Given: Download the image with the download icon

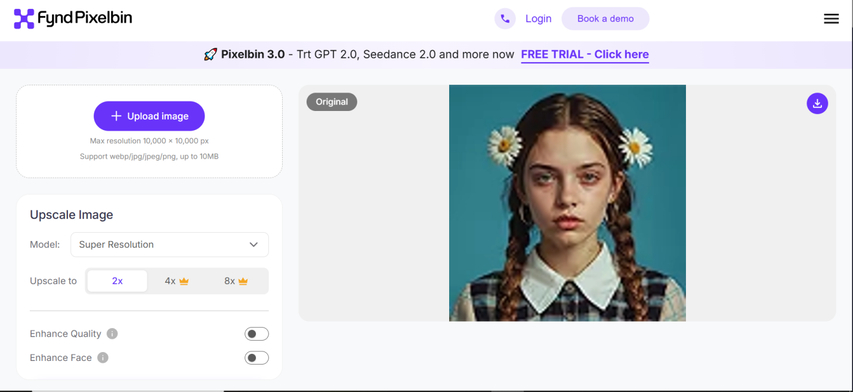Looking at the screenshot, I should tap(817, 103).
